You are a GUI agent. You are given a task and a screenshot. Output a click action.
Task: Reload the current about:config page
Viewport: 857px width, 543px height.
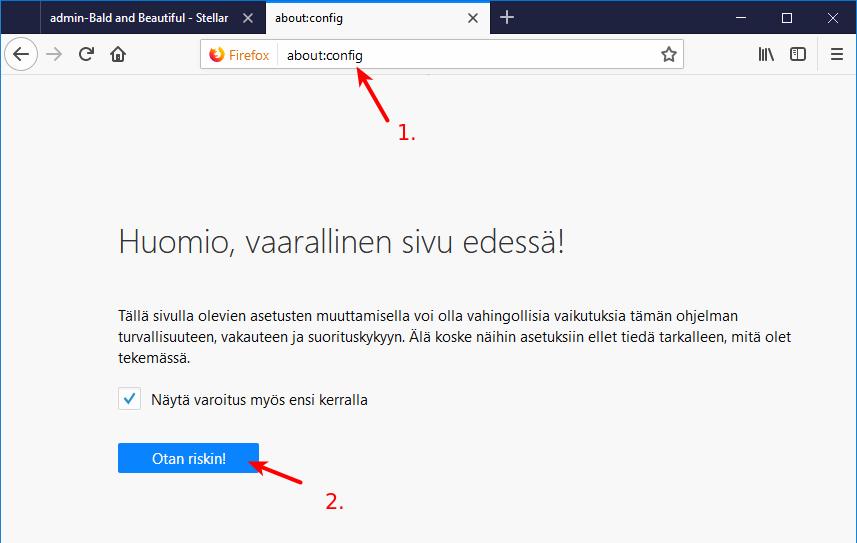tap(86, 55)
